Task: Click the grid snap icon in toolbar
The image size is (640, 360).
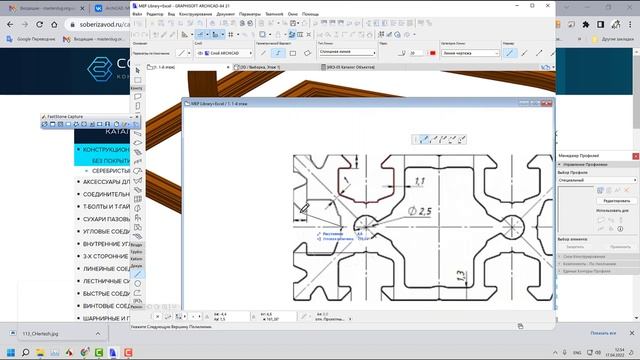Action: [x=231, y=35]
